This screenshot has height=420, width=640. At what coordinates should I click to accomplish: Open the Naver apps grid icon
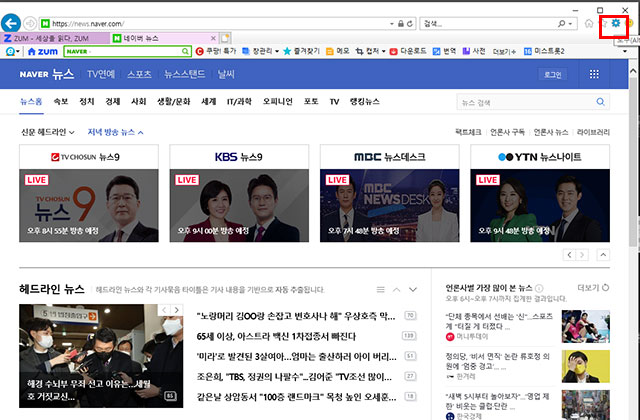pos(594,74)
